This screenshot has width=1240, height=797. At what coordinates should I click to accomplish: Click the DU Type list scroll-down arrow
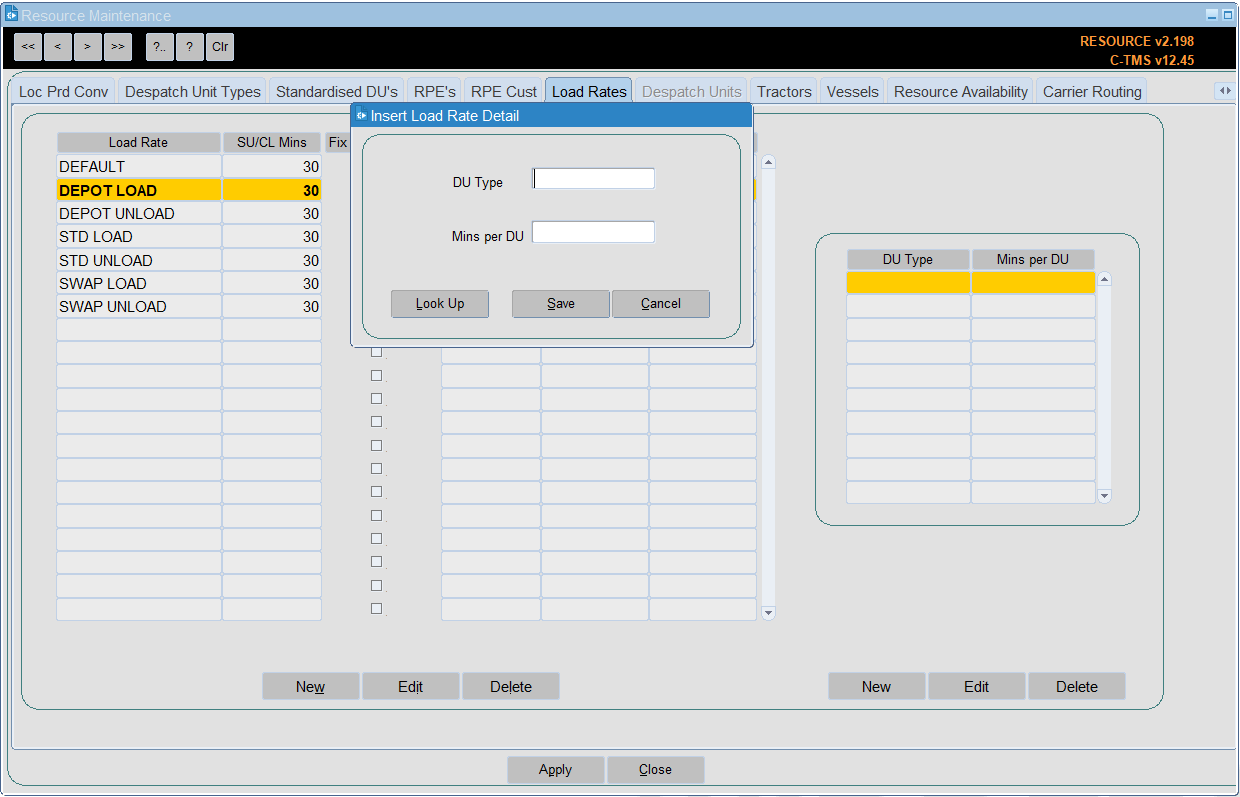pyautogui.click(x=1104, y=495)
